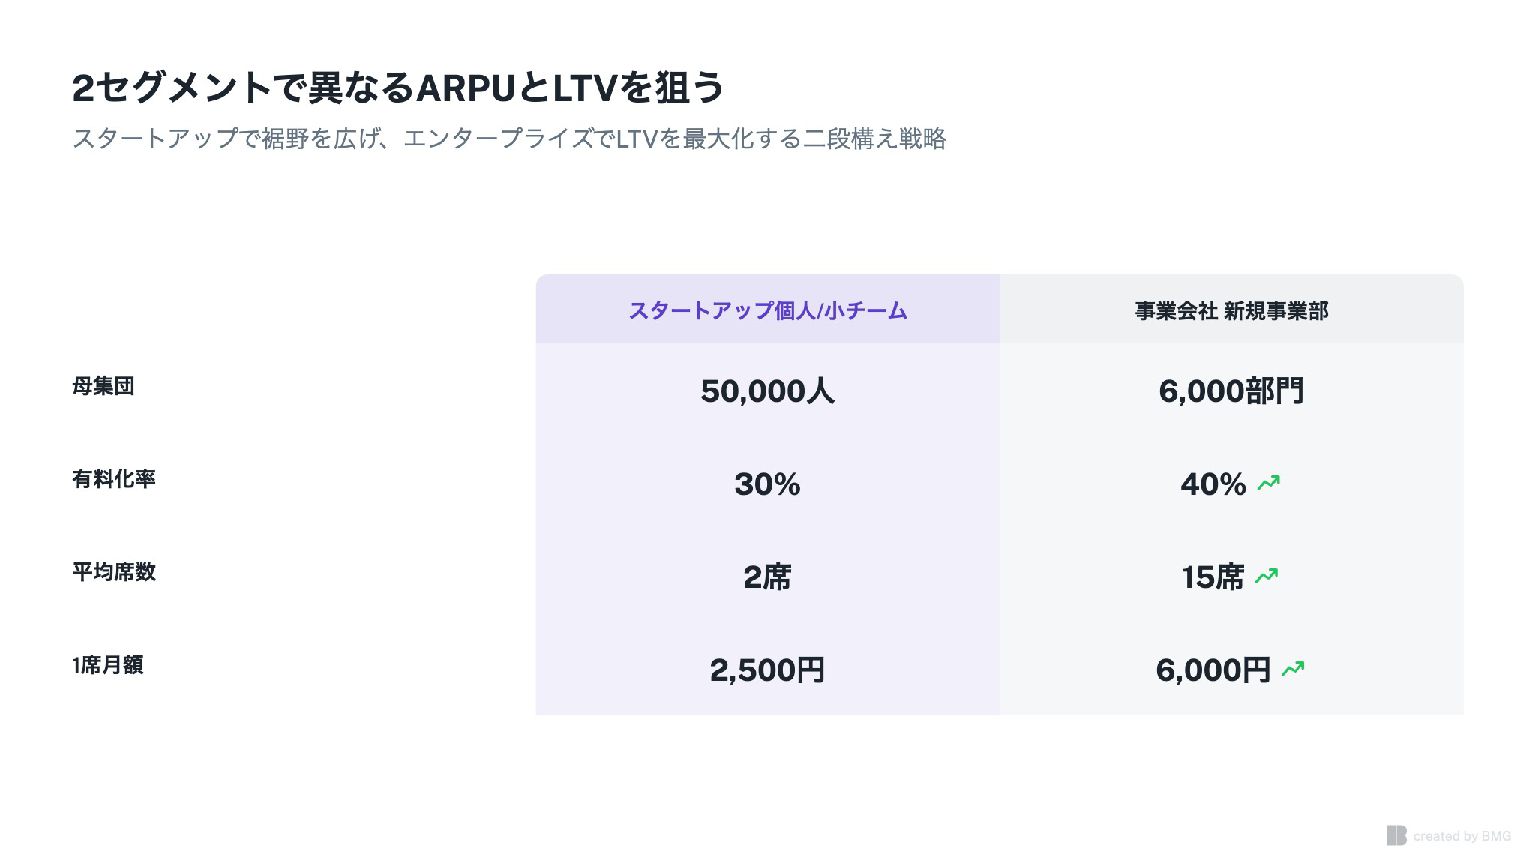Click the upward trend icon next to 15席

[x=1267, y=576]
